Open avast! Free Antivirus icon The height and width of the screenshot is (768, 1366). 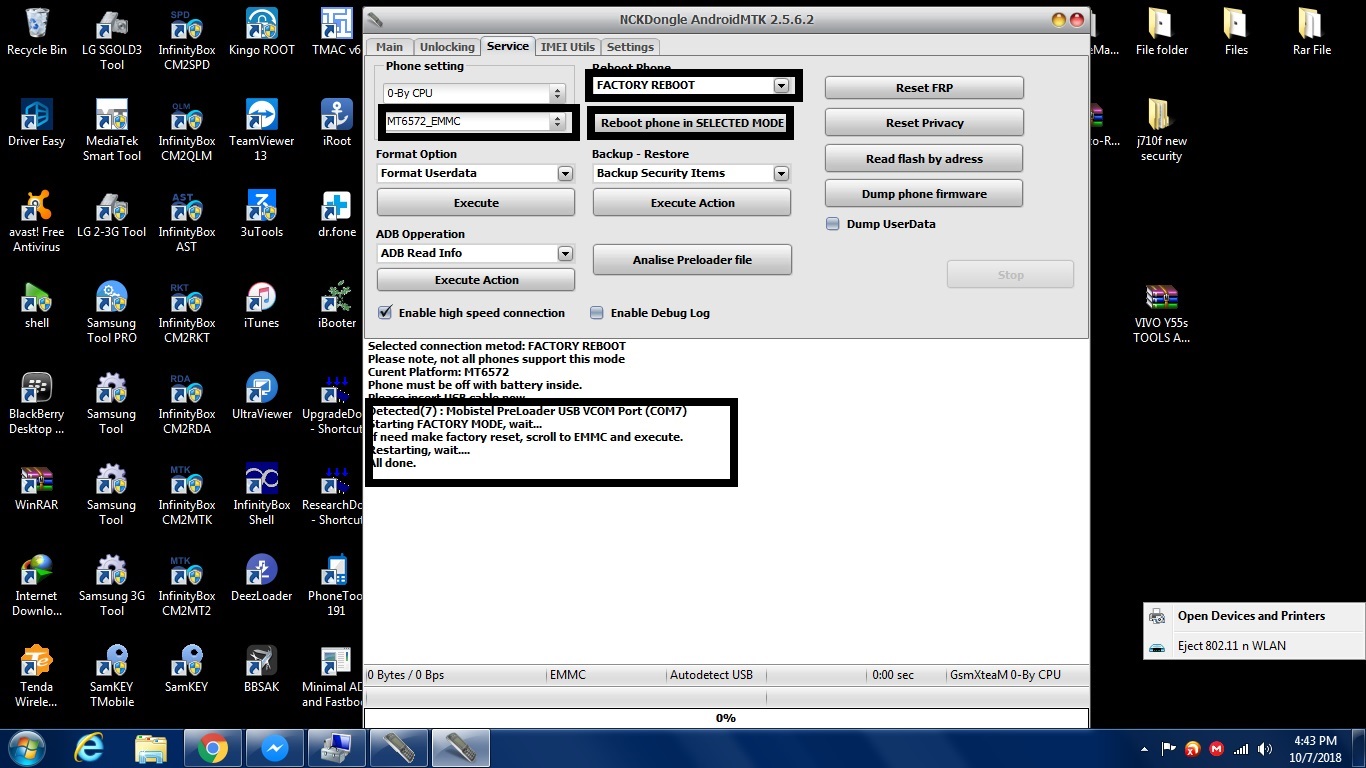click(x=37, y=222)
